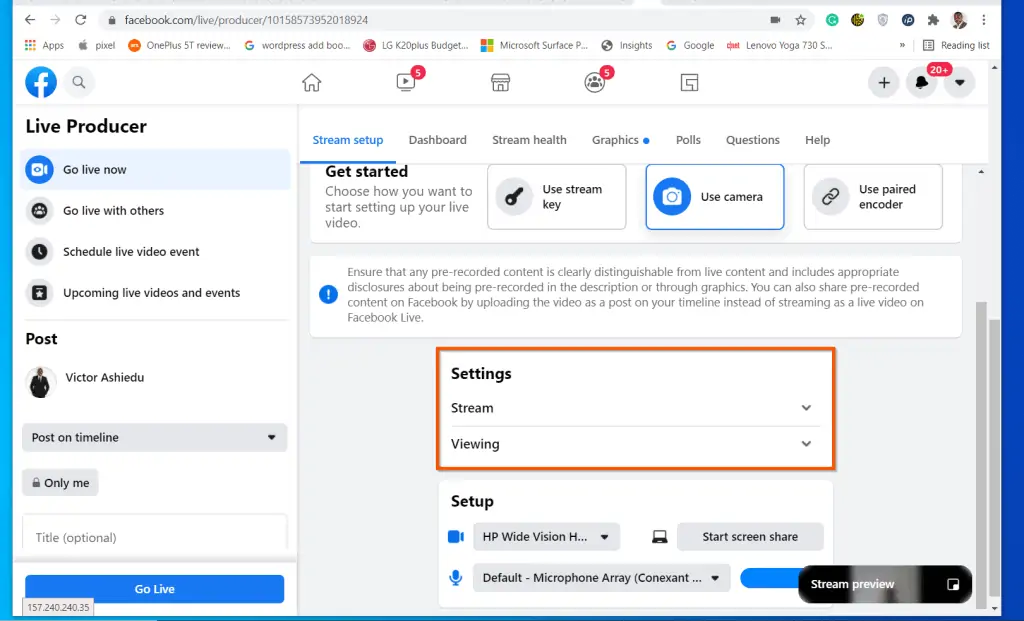Viewport: 1024px width, 621px height.
Task: Reload the page
Action: (80, 20)
